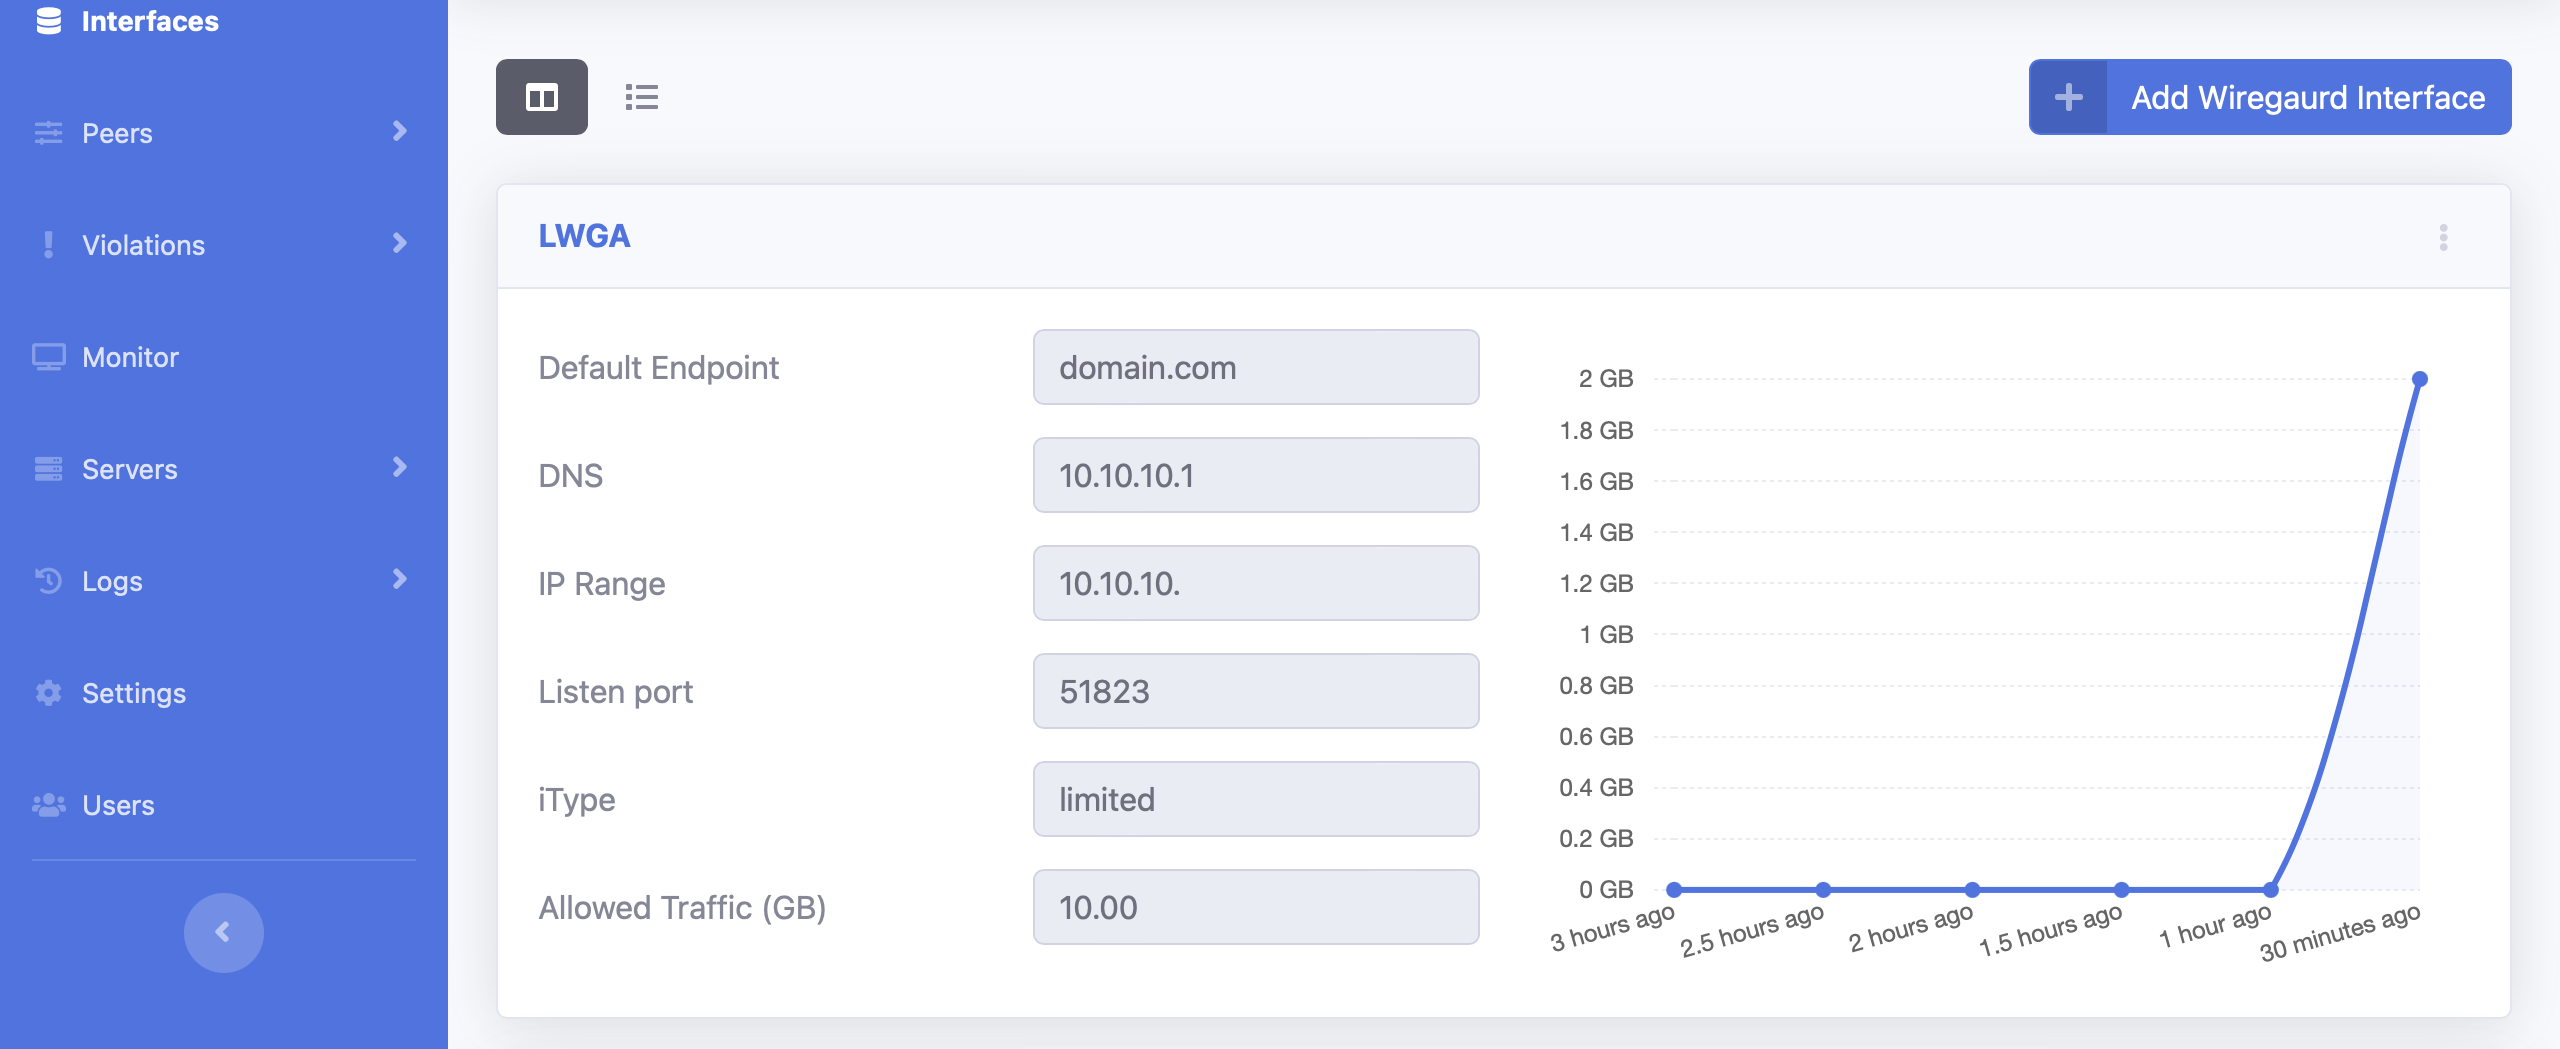Expand the Logs submenu chevron
Viewport: 2560px width, 1049px height.
click(x=400, y=579)
